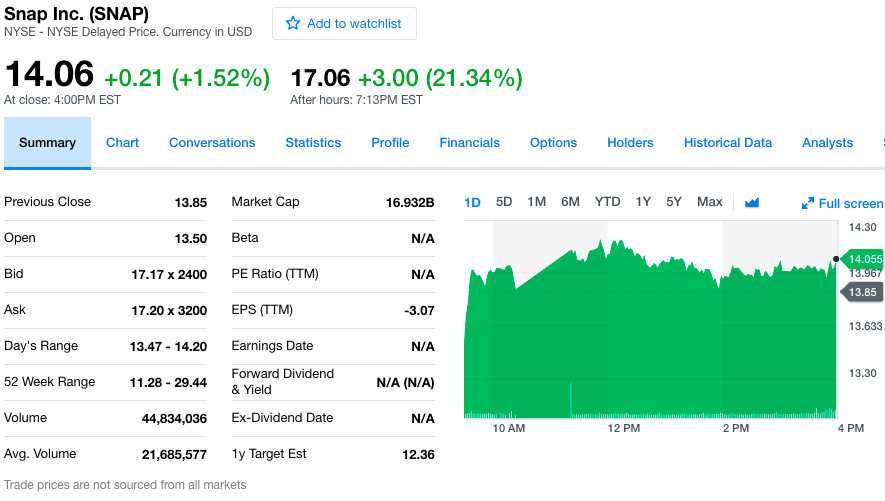The height and width of the screenshot is (501, 885).
Task: Click the Add to watchlist label
Action: 354,24
